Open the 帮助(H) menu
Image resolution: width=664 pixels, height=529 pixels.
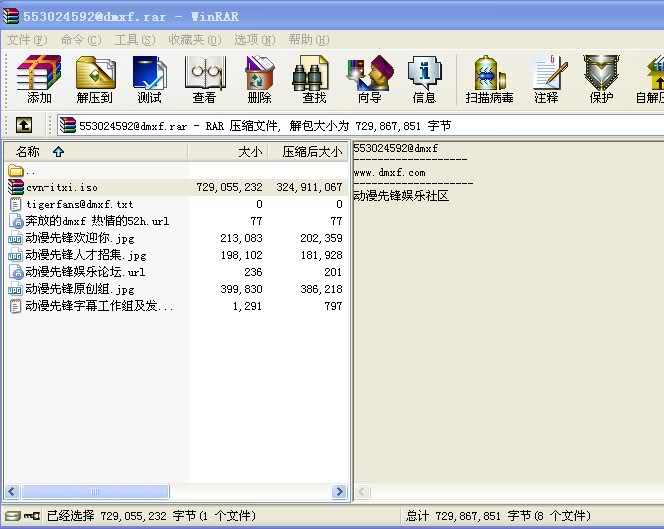[x=309, y=40]
